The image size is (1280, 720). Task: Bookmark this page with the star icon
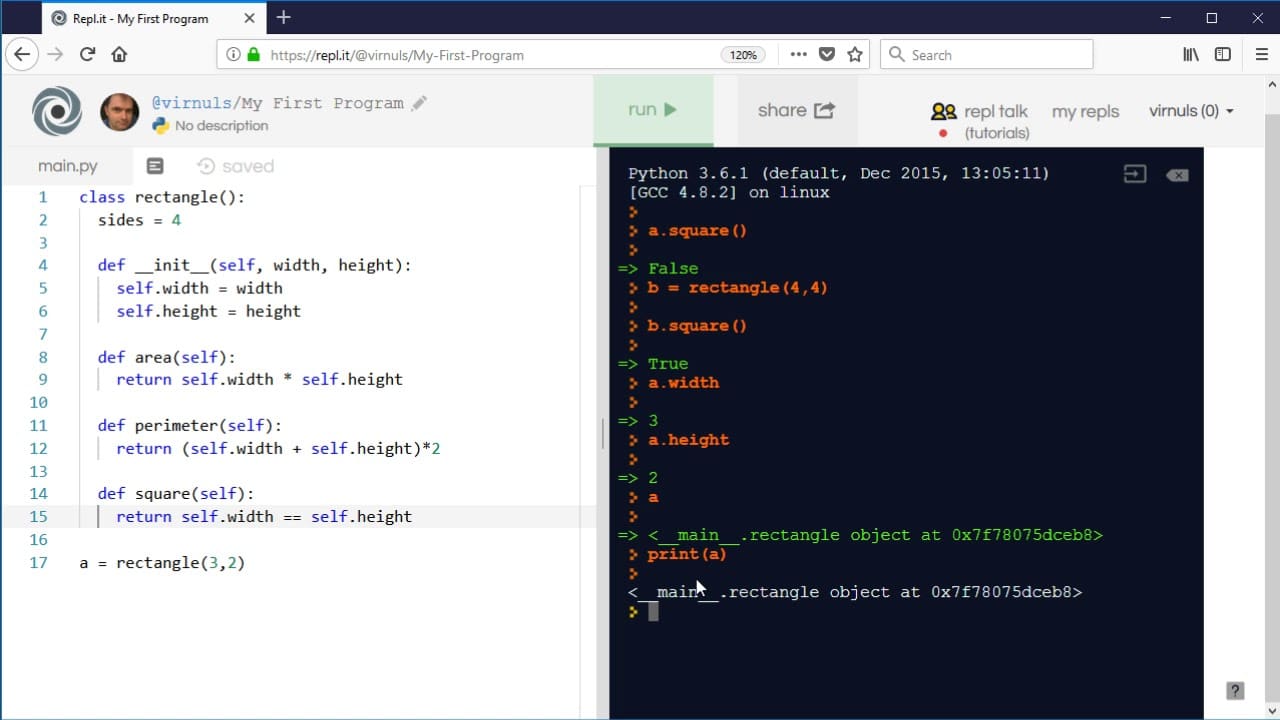pyautogui.click(x=855, y=55)
